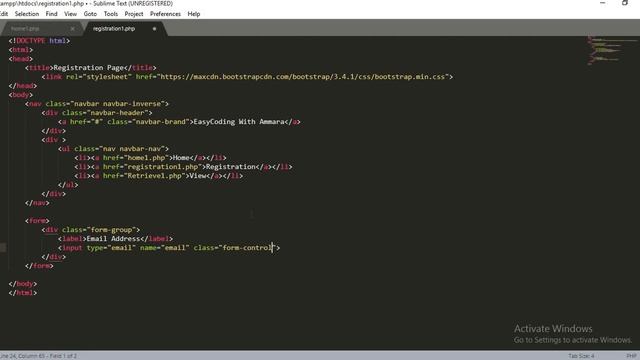Click the home1.php href value
This screenshot has height=360, width=640.
146,158
